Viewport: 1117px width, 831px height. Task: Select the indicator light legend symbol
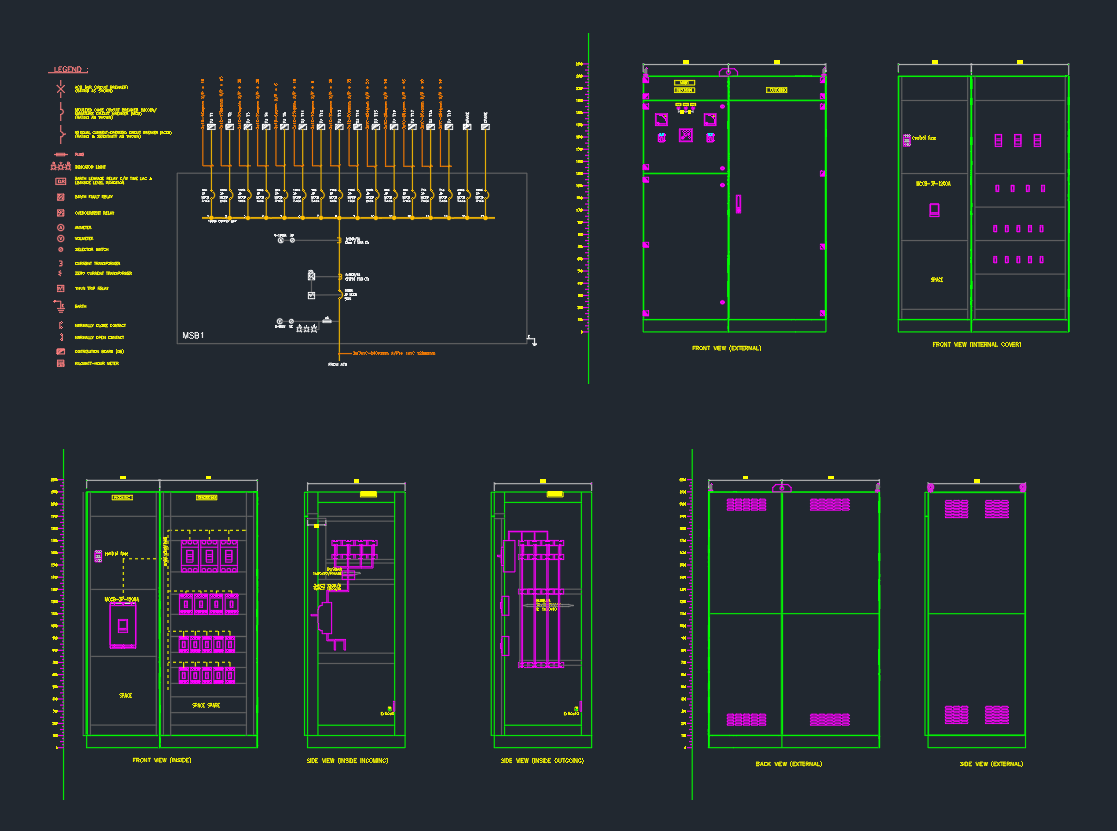(x=61, y=166)
